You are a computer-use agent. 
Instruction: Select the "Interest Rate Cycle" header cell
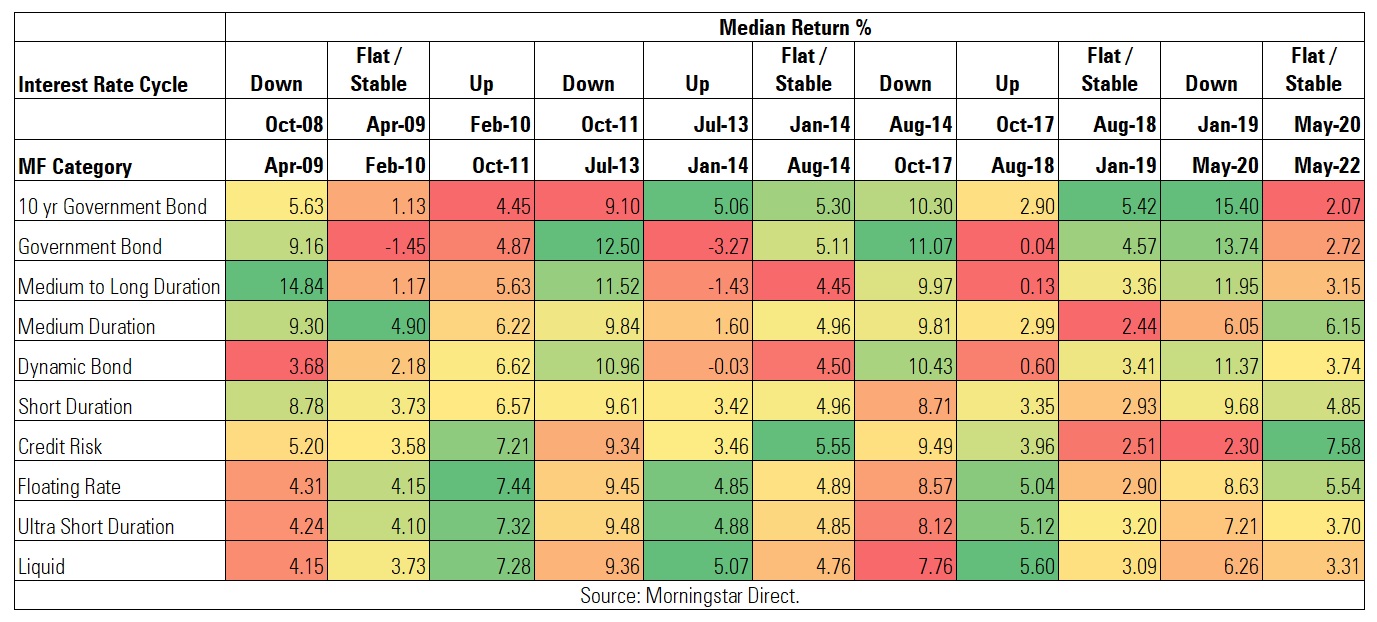click(x=103, y=84)
